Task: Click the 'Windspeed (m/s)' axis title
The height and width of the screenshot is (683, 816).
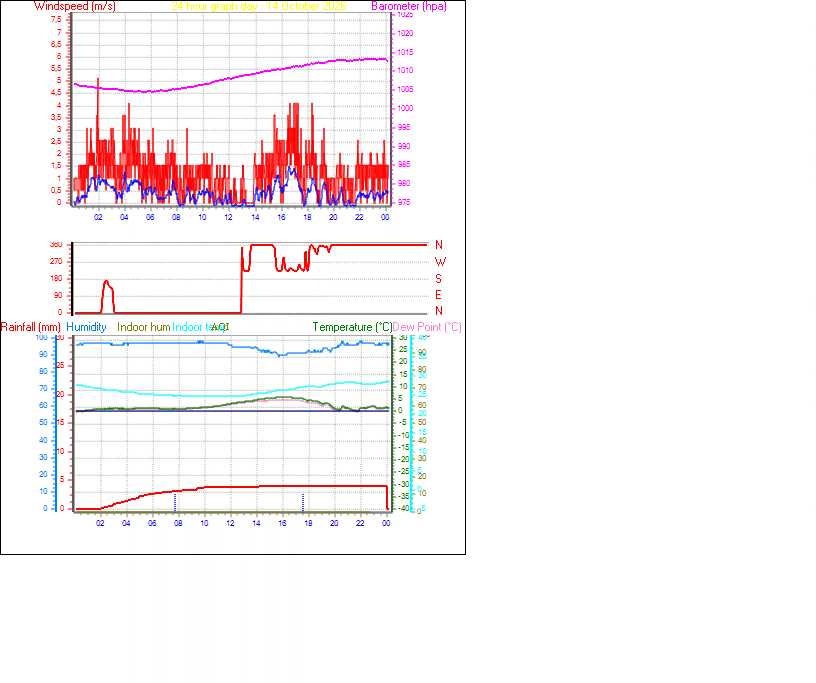Action: point(75,6)
